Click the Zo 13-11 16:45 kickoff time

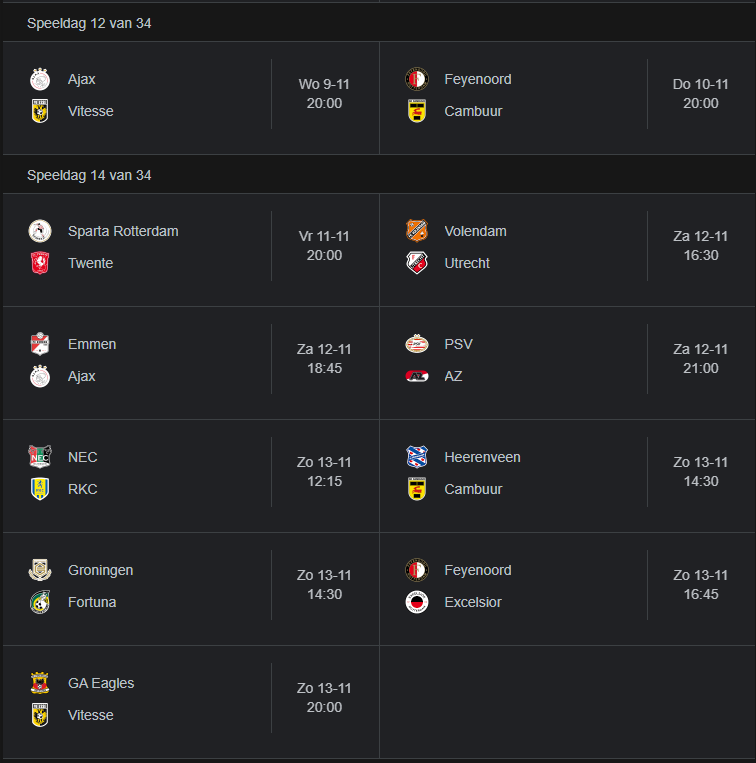701,585
